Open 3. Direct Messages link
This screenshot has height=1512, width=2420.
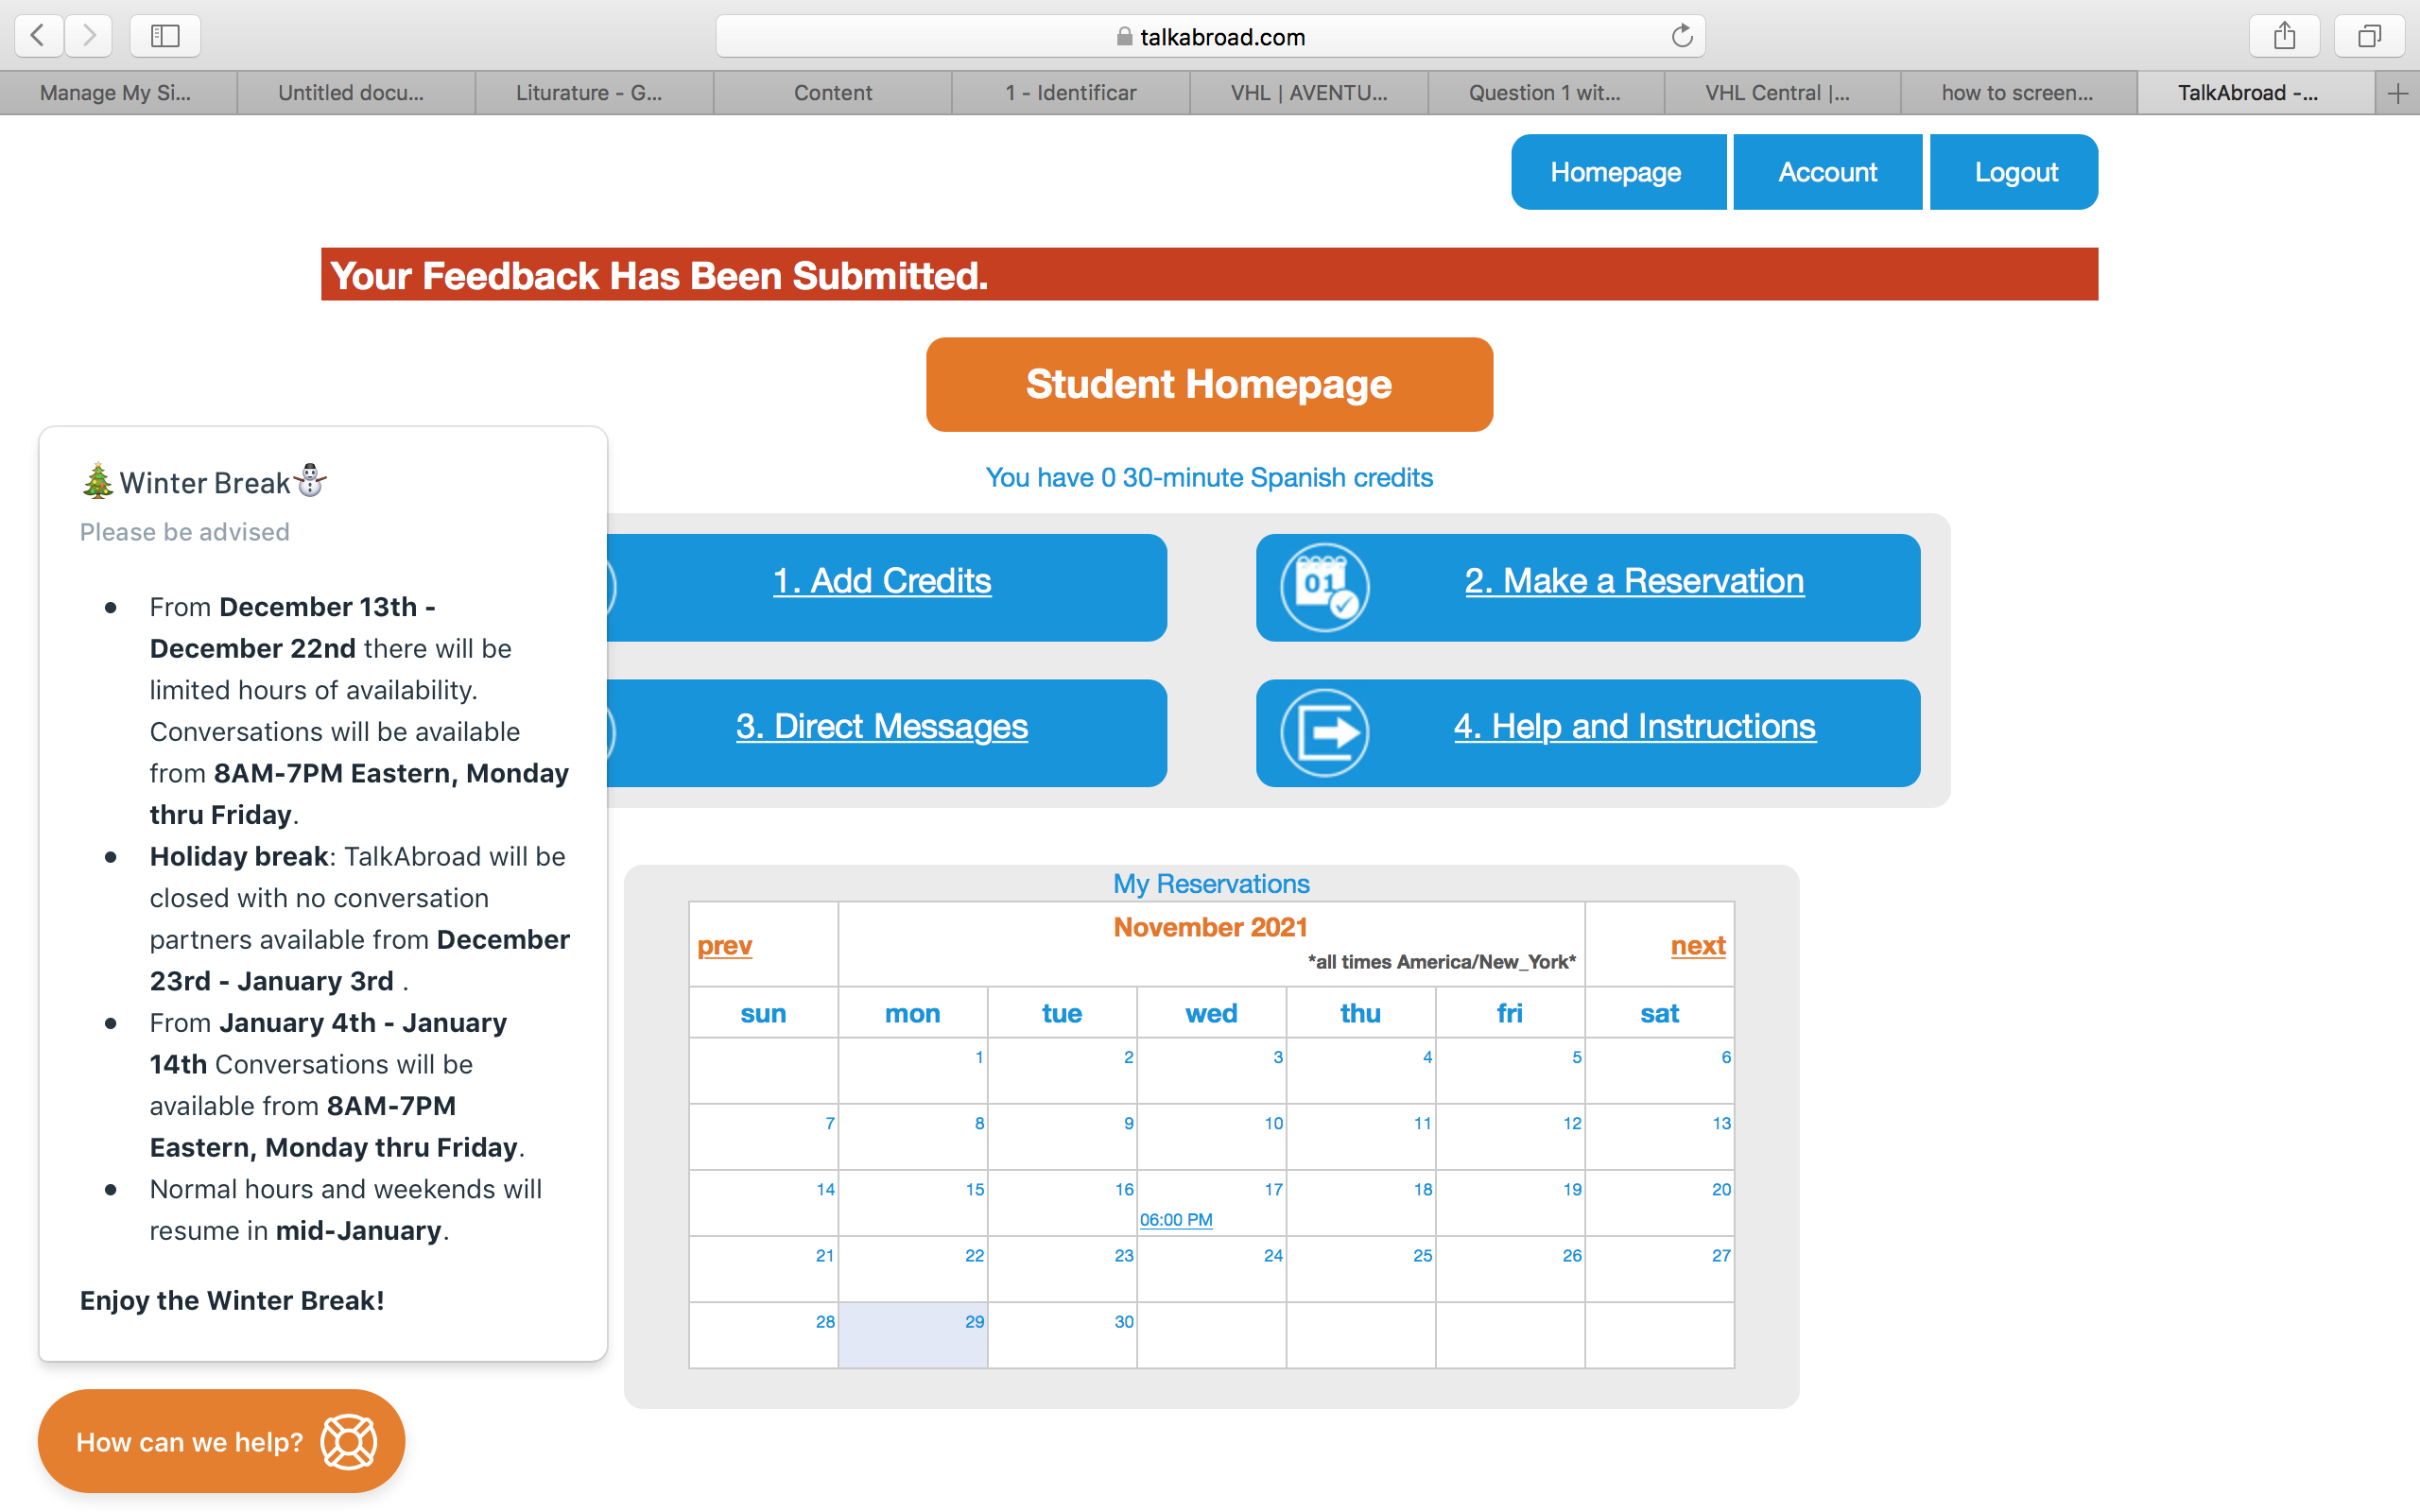(x=882, y=727)
